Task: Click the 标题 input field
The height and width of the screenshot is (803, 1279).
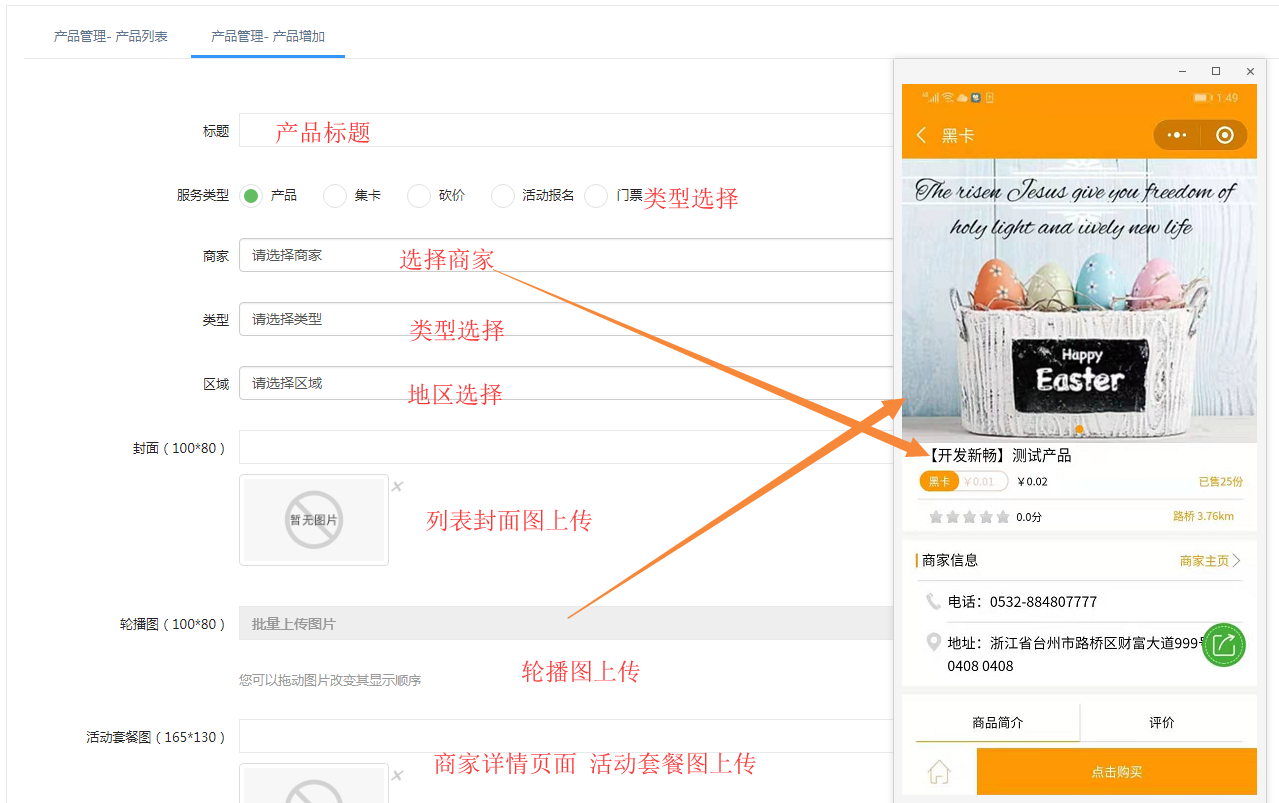Action: tap(566, 130)
